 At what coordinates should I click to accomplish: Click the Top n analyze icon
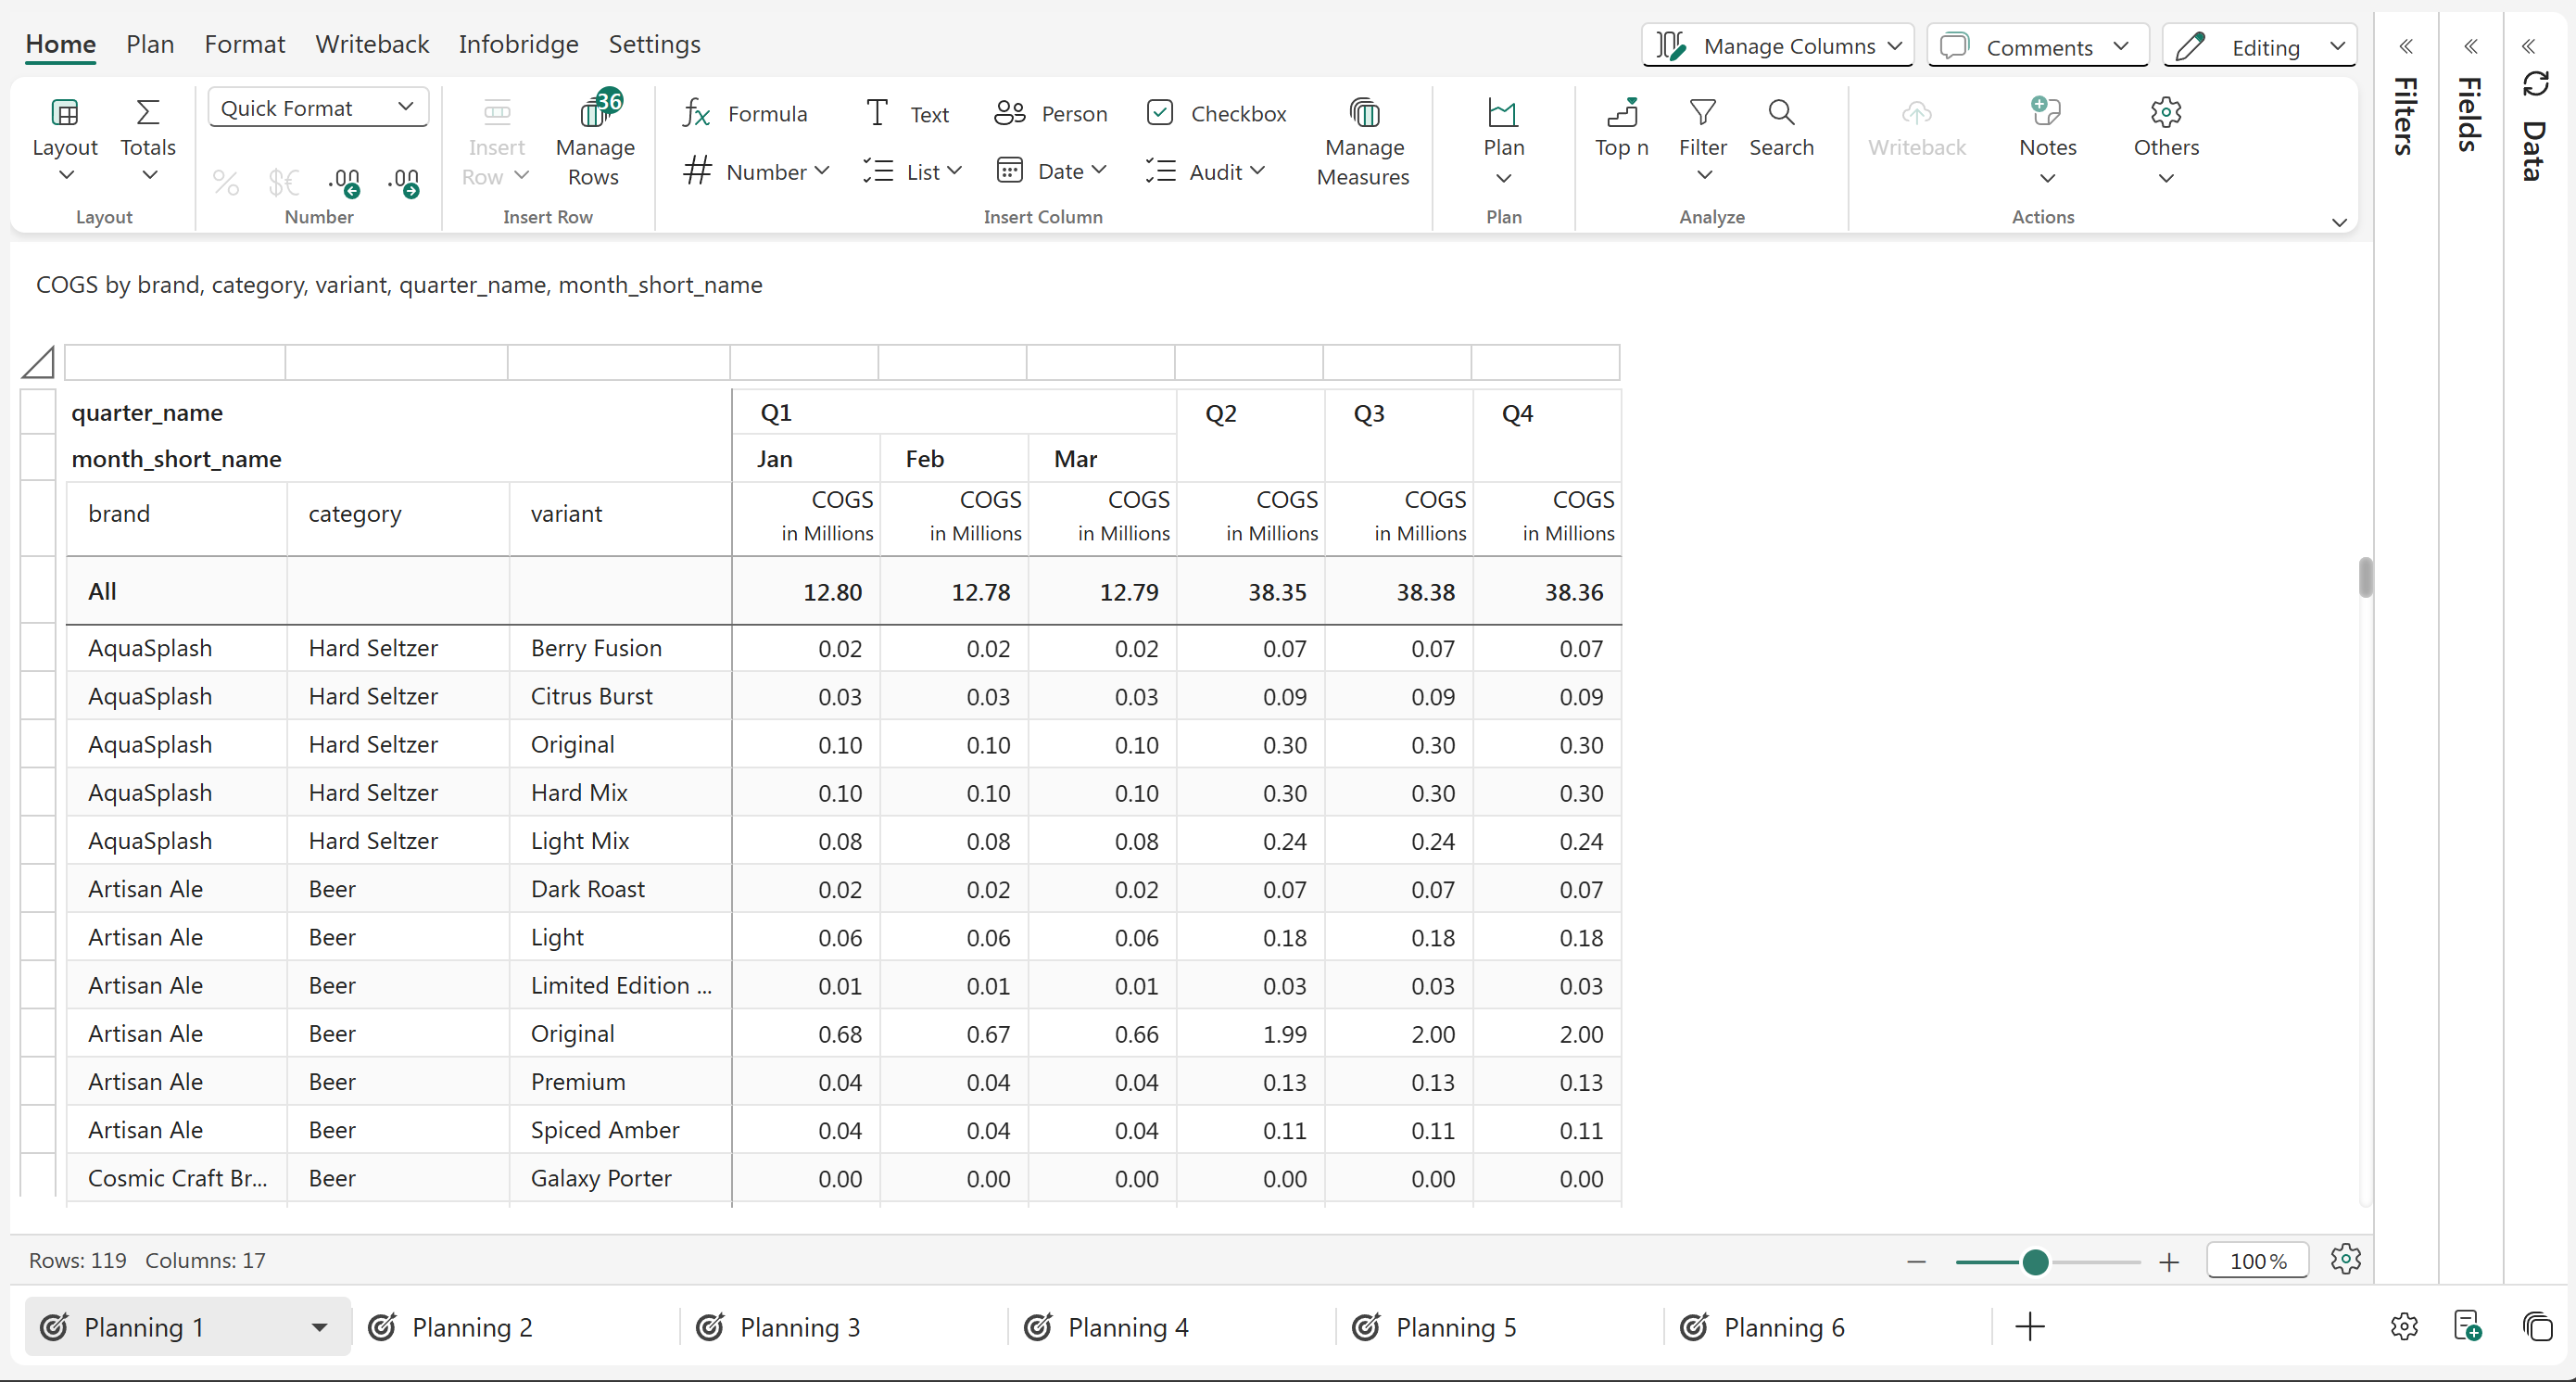(x=1621, y=113)
